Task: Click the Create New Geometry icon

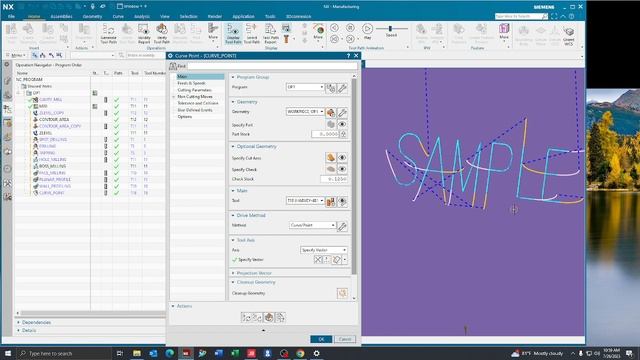Action: (x=331, y=112)
